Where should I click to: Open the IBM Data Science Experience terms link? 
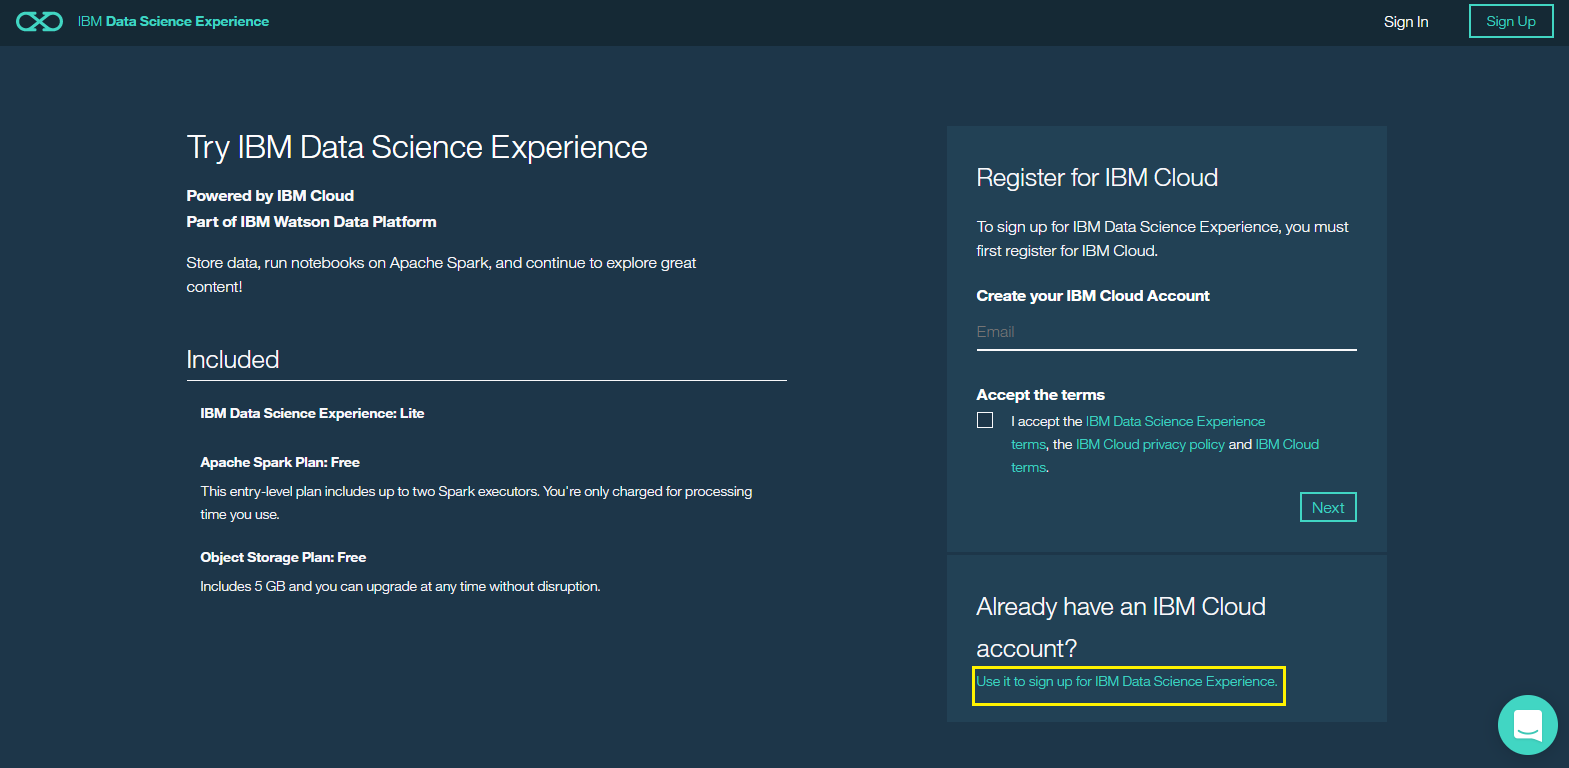(x=1174, y=421)
